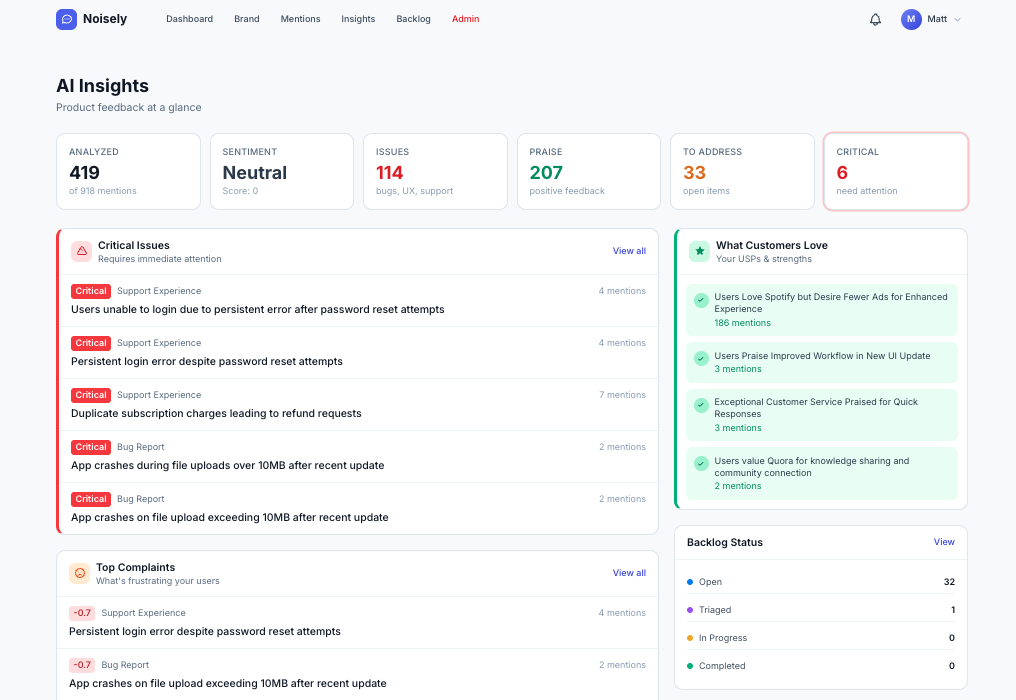Screen dimensions: 1016x700
Task: Open Top Complaints 'Persistent login error' row
Action: (x=358, y=623)
